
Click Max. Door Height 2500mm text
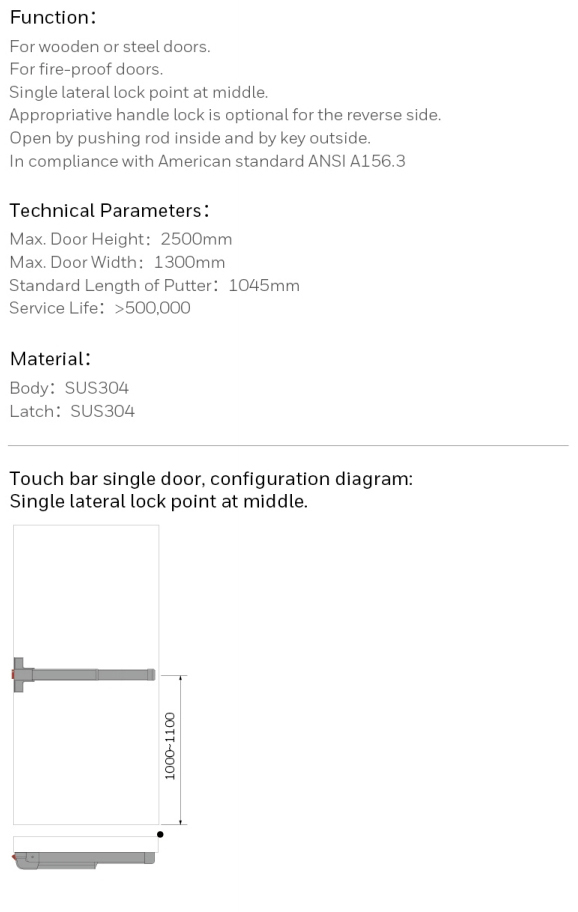120,239
